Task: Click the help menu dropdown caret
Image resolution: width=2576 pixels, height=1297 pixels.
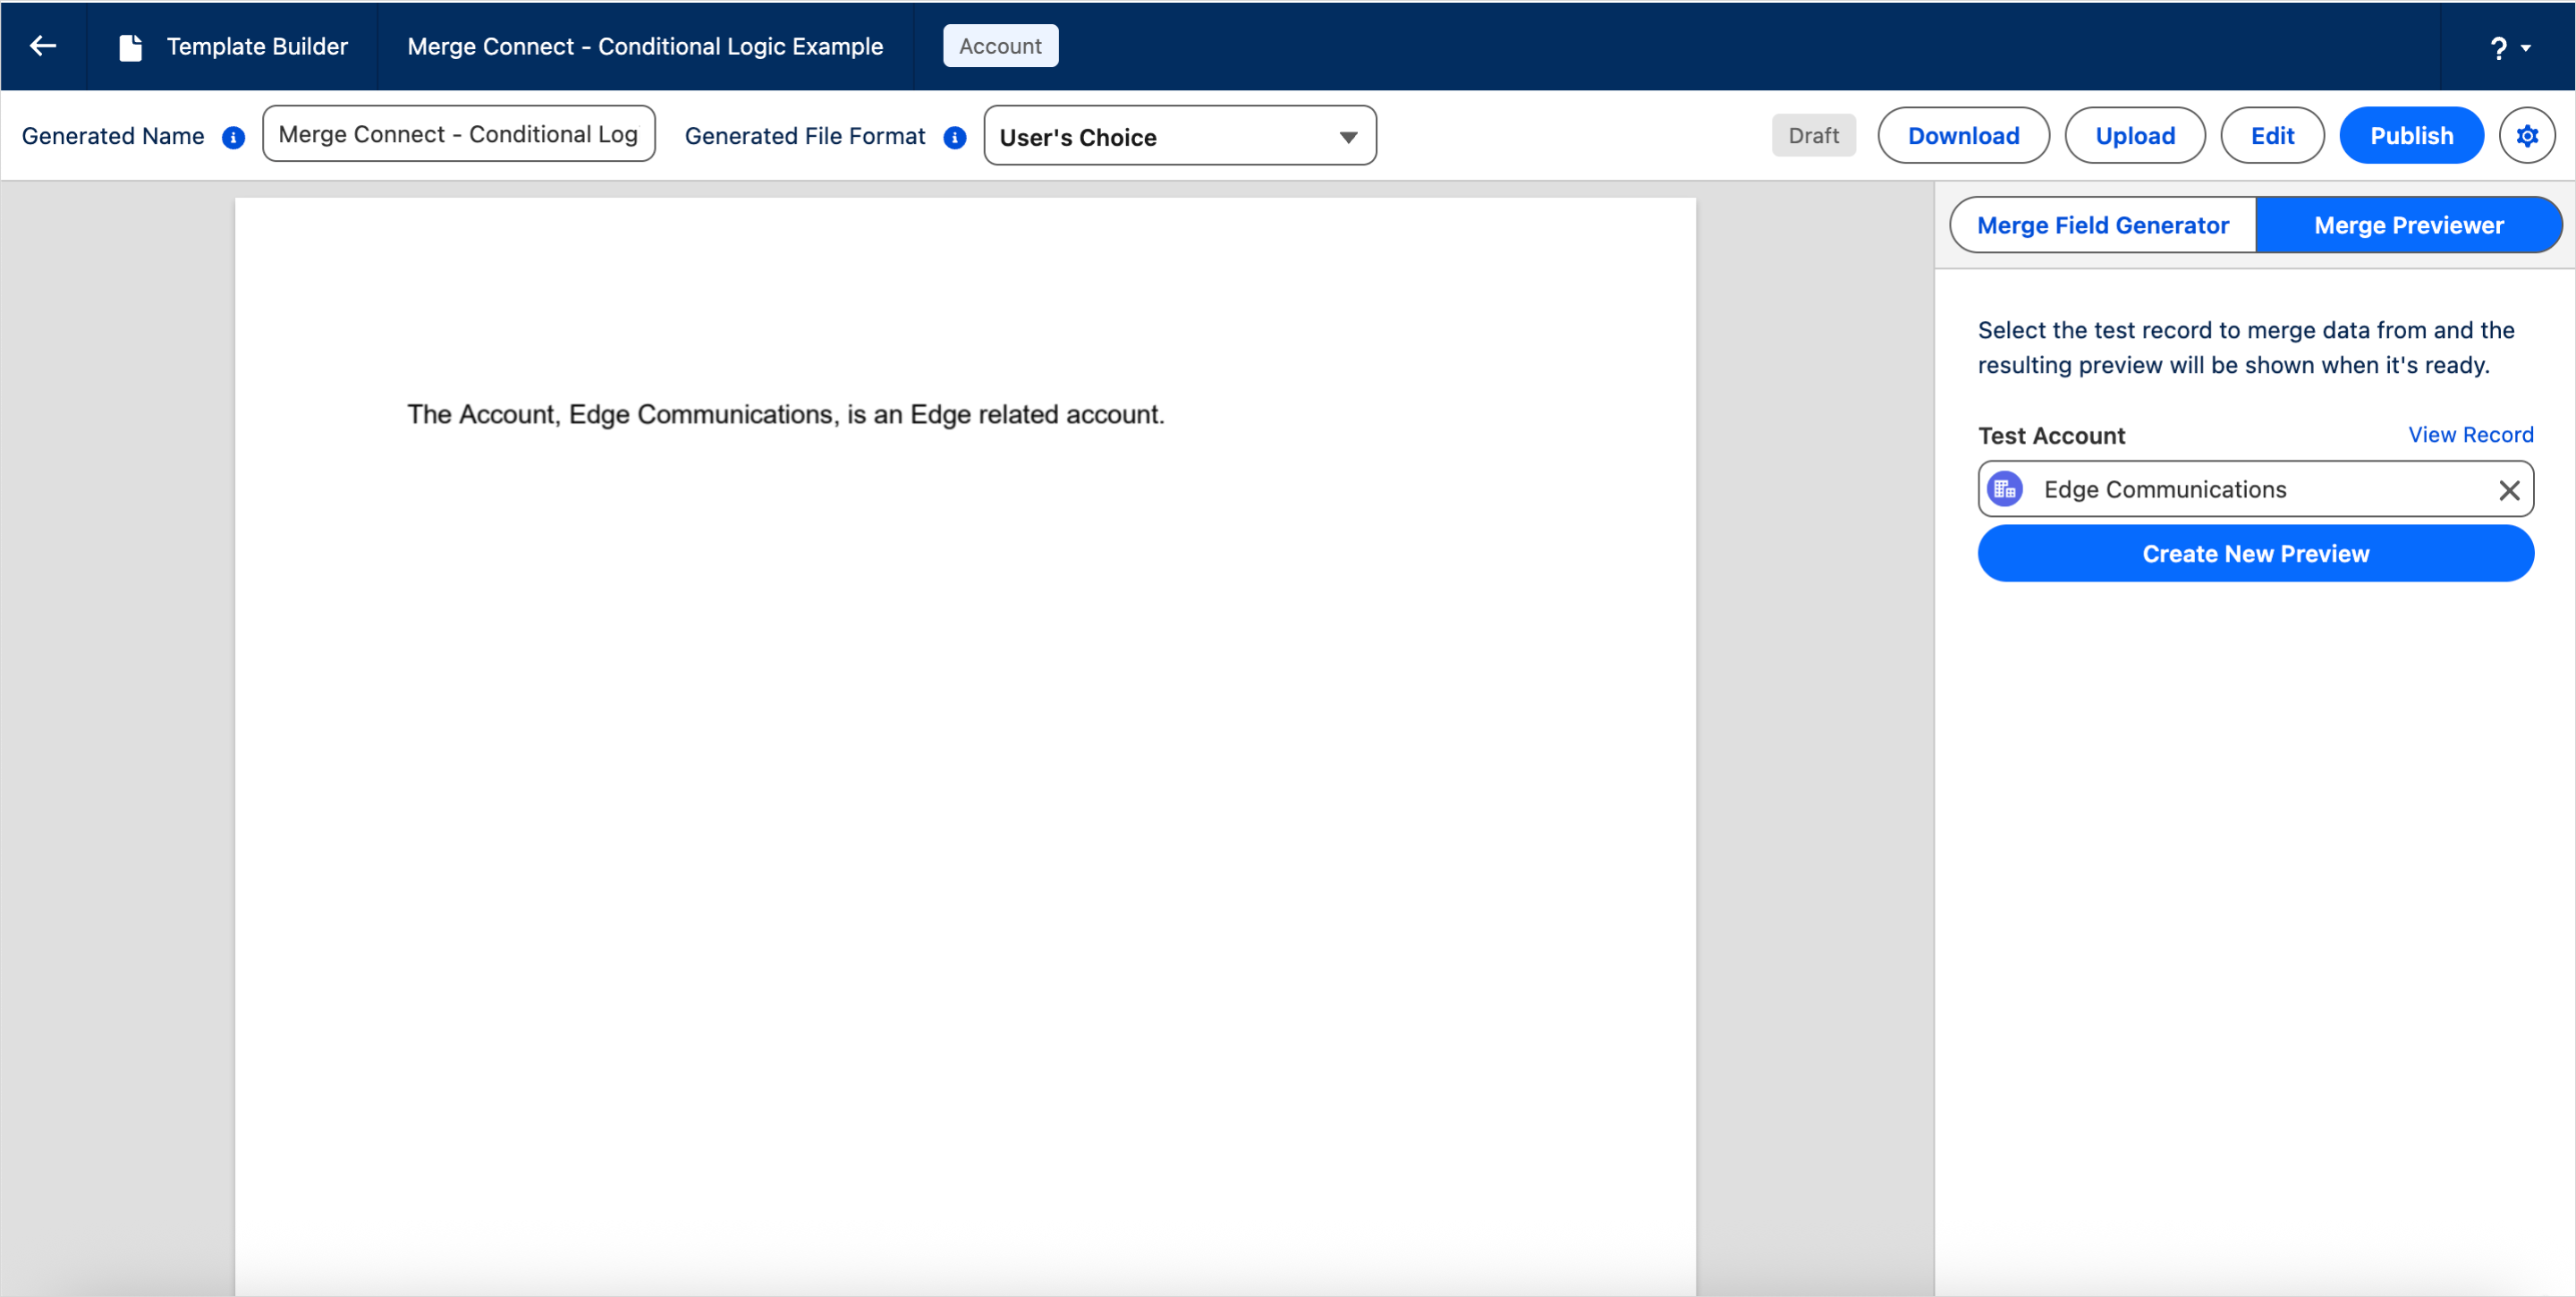Action: [x=2526, y=48]
